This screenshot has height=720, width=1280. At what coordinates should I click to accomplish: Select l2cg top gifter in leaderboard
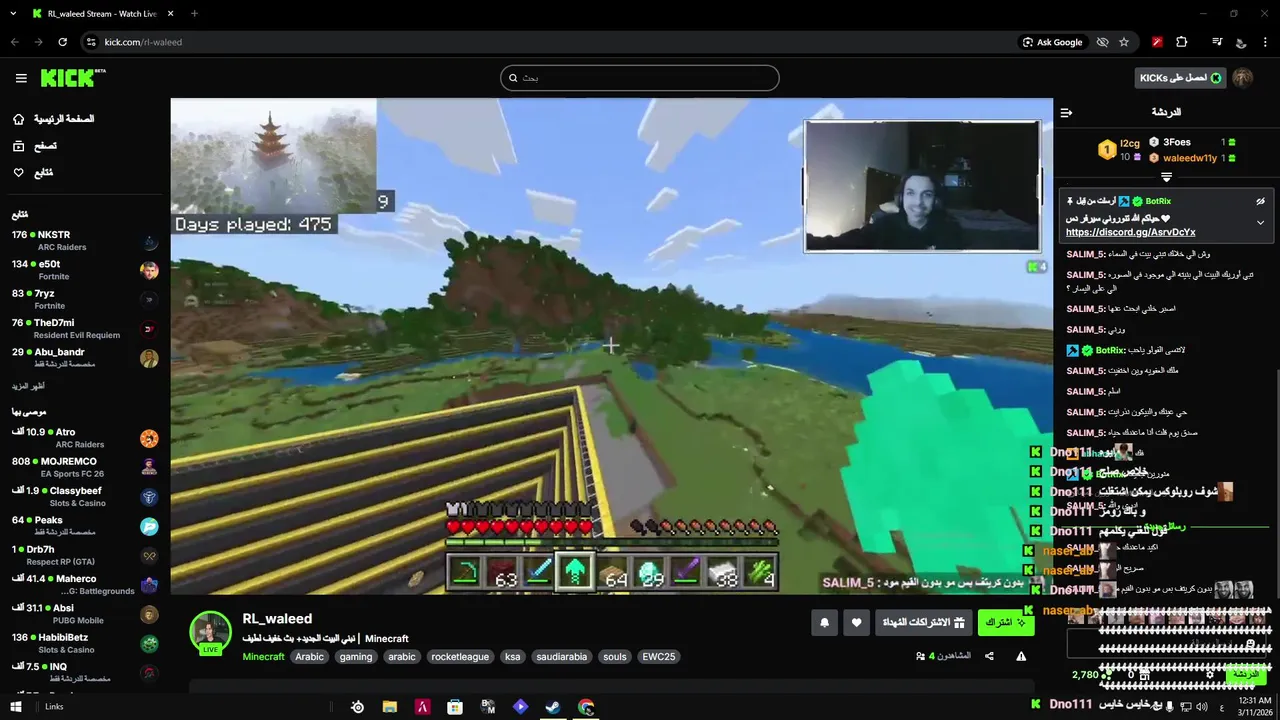point(1120,149)
